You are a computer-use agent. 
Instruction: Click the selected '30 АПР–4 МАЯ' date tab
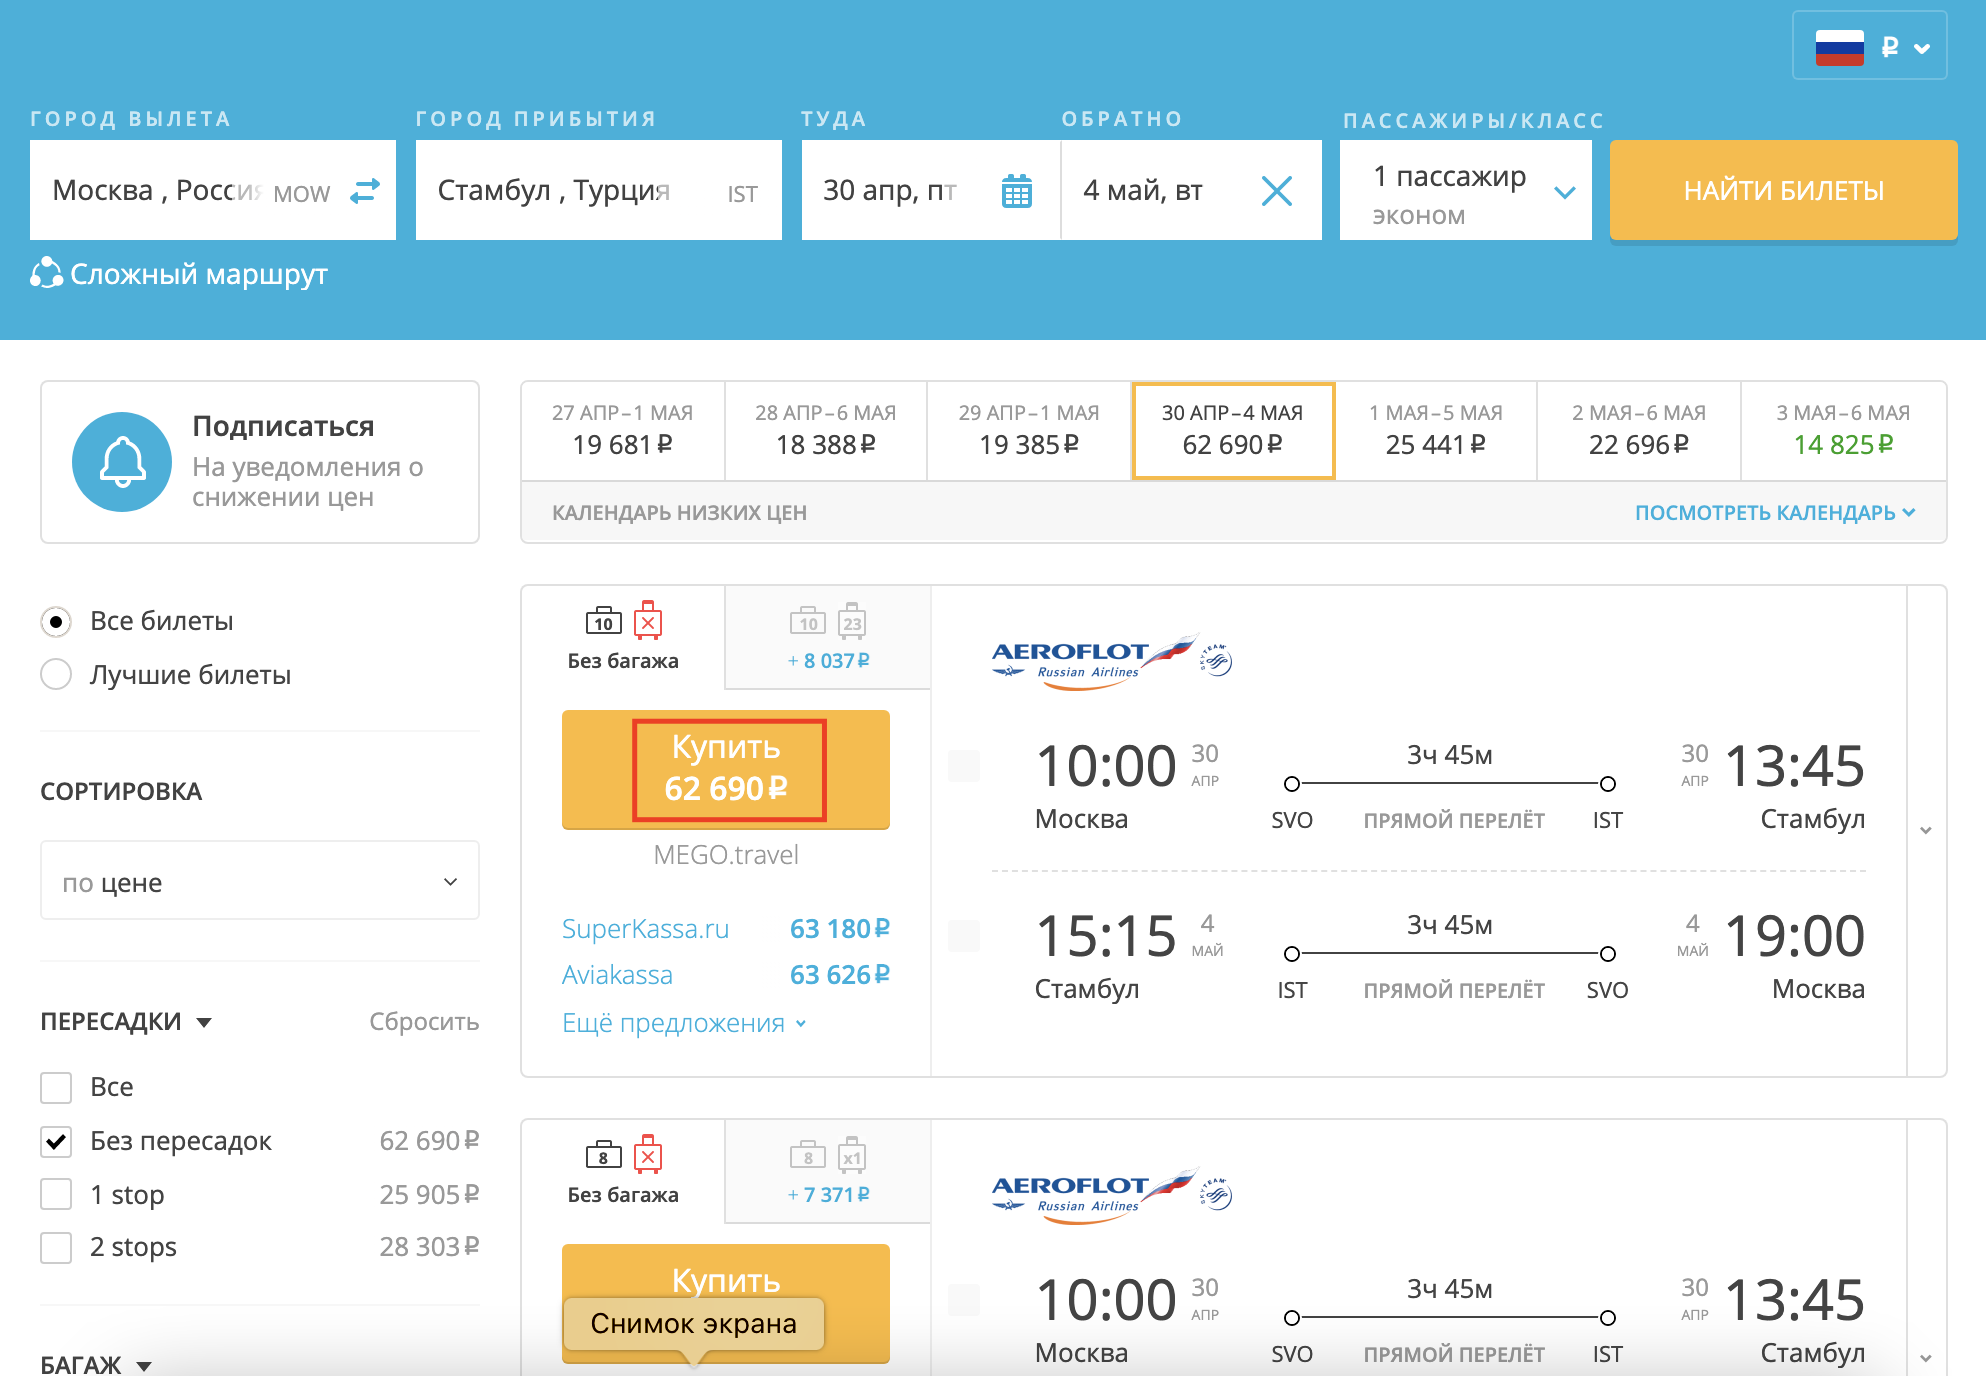click(x=1232, y=431)
